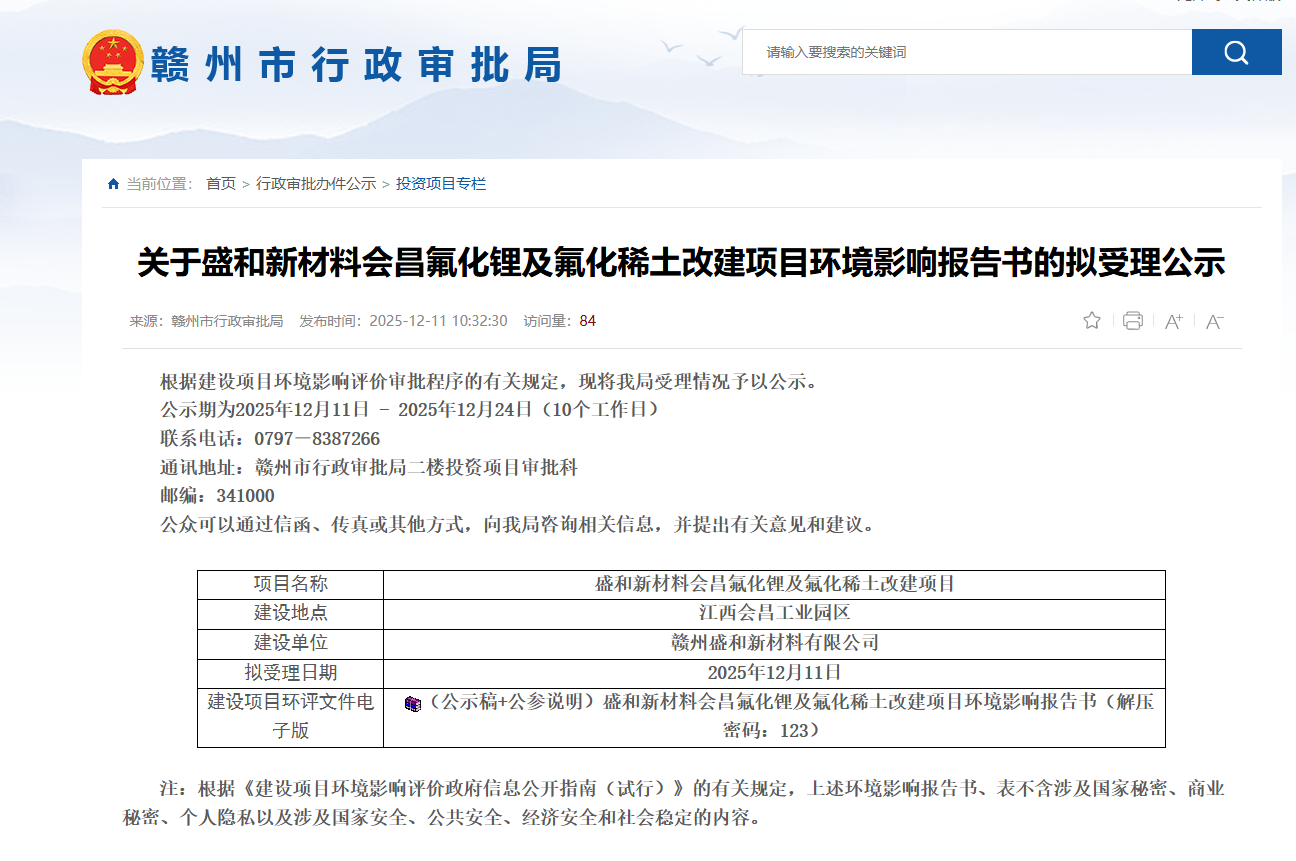Screen dimensions: 1296x861
Task: Focus the keyword search input field
Action: 966,52
